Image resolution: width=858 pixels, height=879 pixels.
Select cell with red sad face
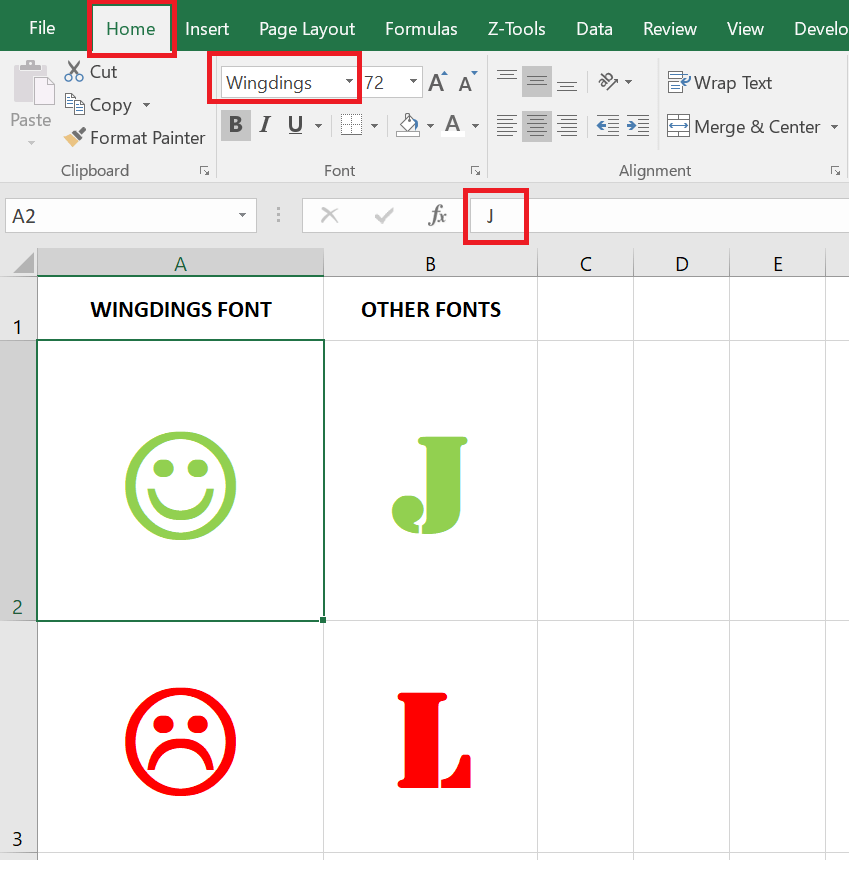coord(180,737)
